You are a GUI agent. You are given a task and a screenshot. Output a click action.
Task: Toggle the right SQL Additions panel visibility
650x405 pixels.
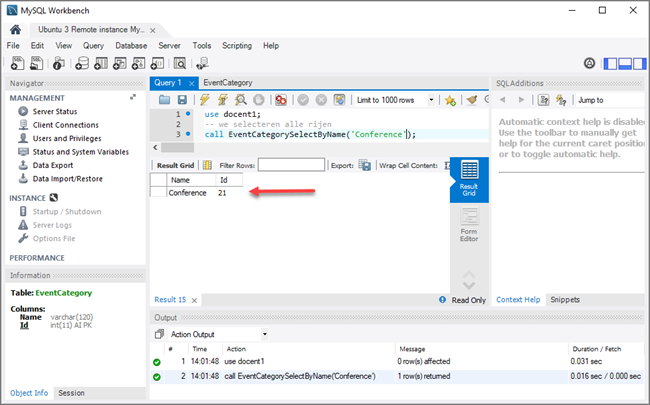click(x=639, y=63)
